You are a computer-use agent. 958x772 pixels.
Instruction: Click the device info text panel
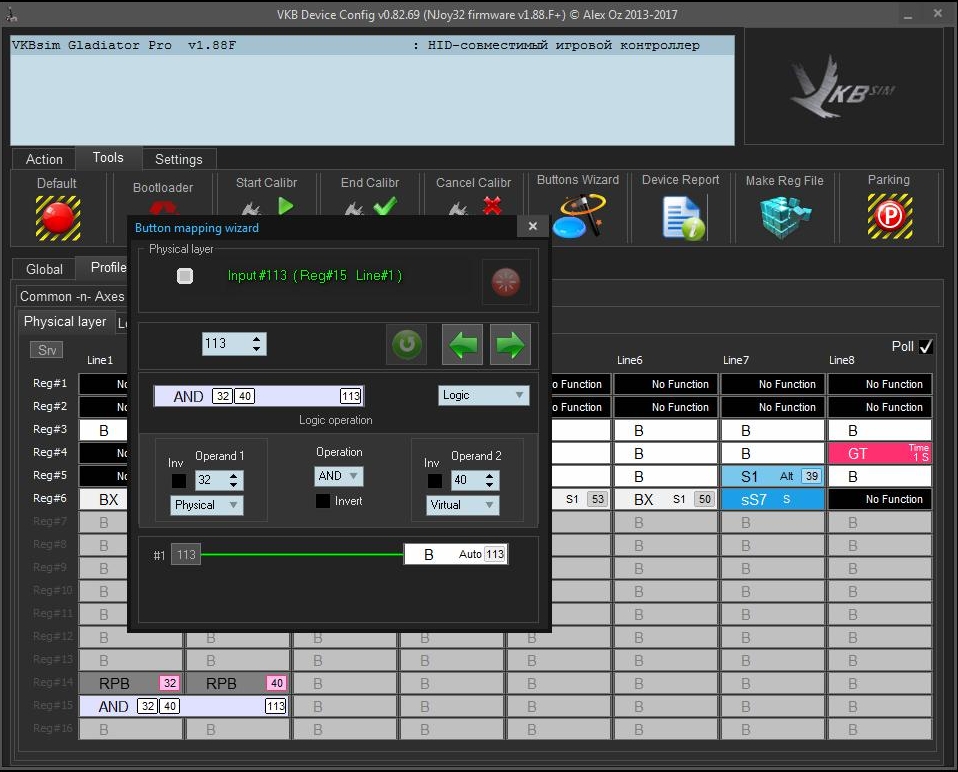(x=372, y=90)
